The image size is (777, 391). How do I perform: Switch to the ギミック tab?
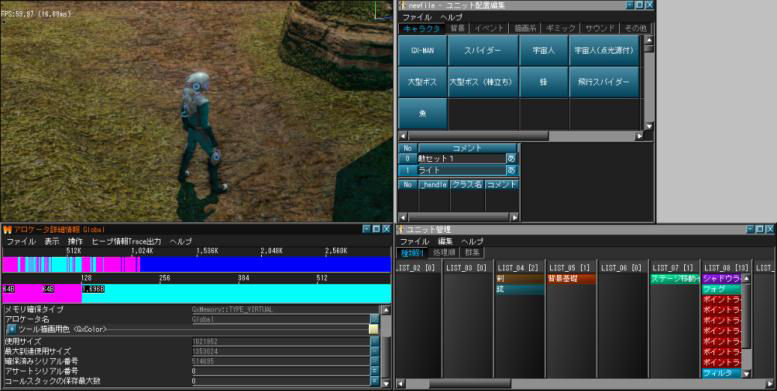pos(560,28)
